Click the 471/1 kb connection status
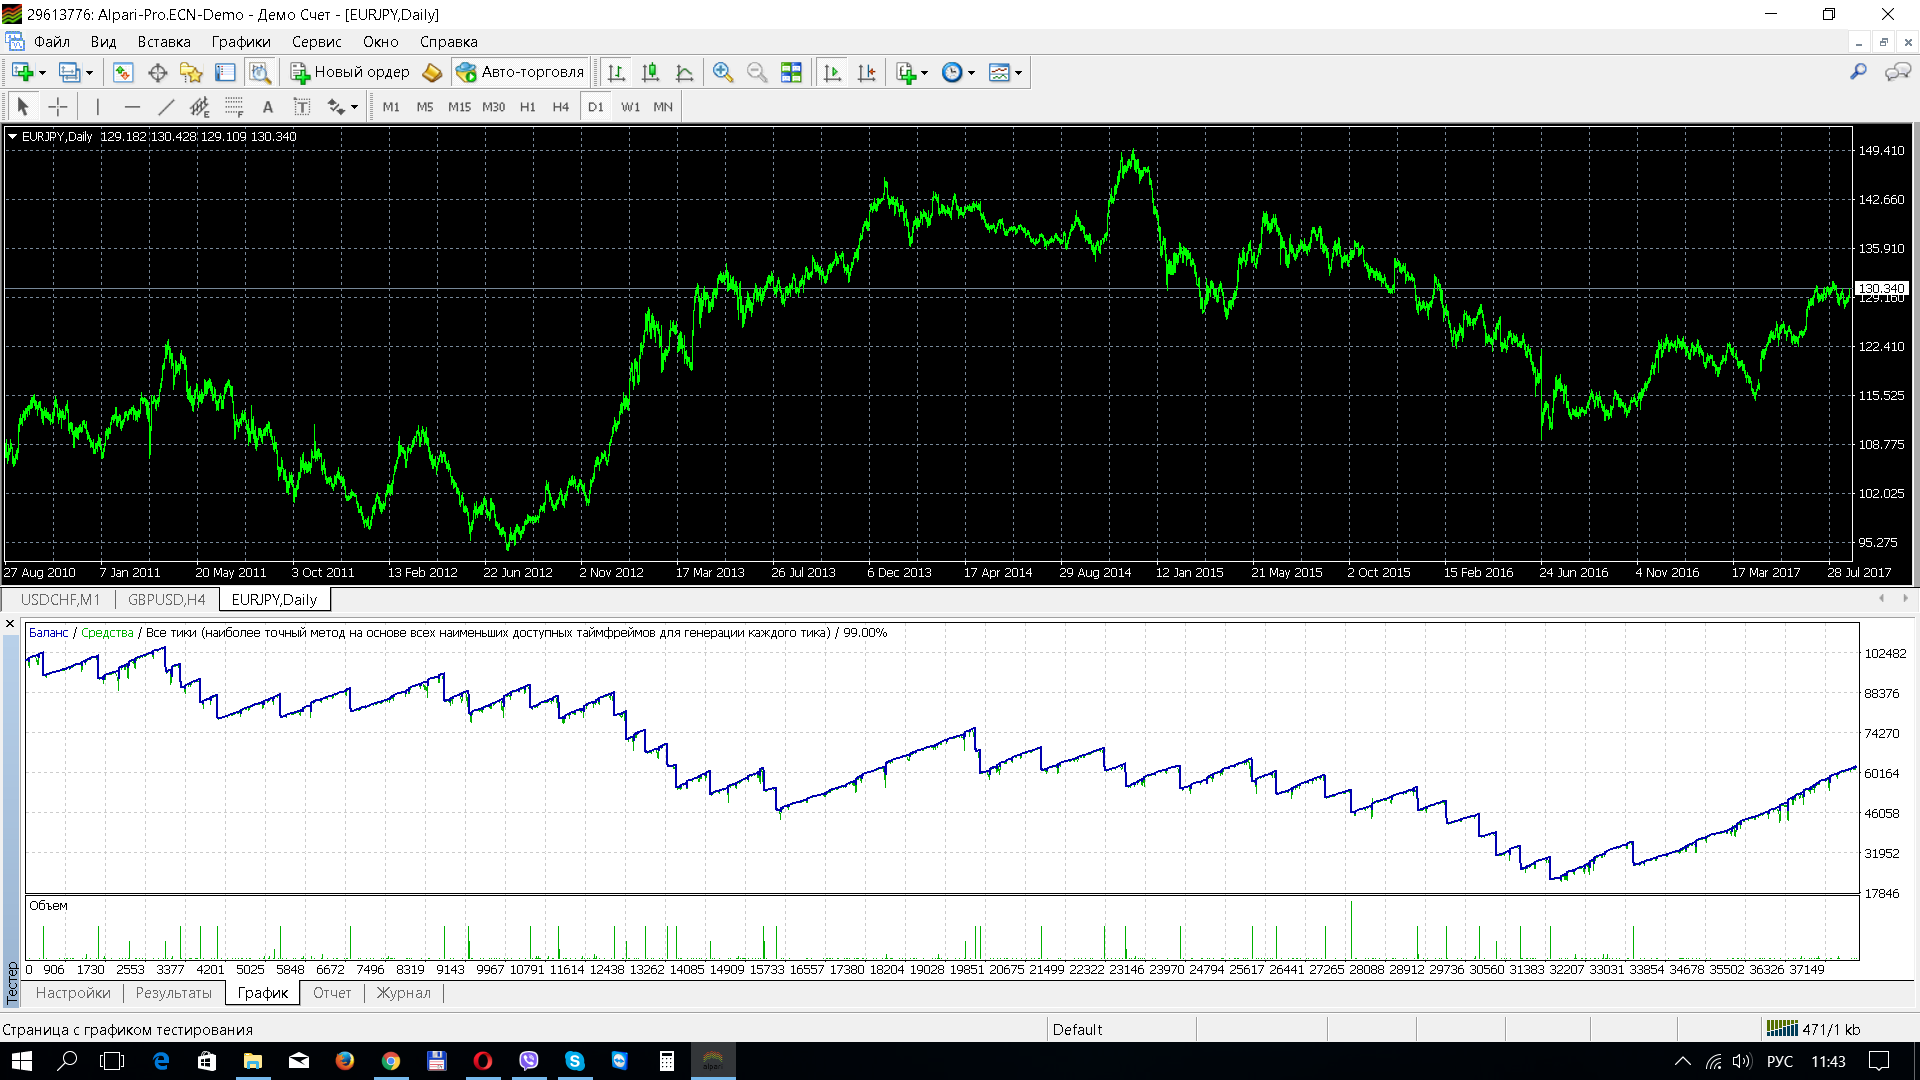The width and height of the screenshot is (1920, 1080). click(1814, 1029)
